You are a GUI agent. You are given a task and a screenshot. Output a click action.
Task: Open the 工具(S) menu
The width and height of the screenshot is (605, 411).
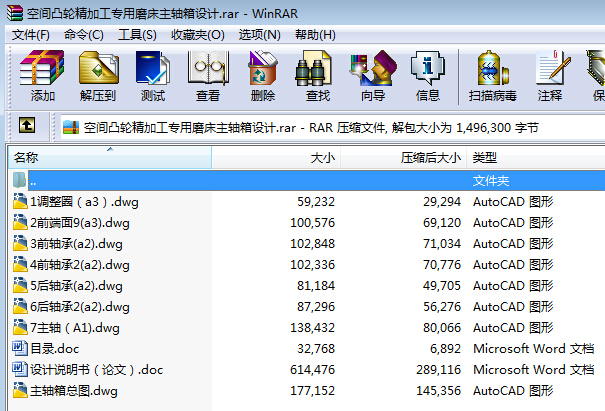pos(137,35)
